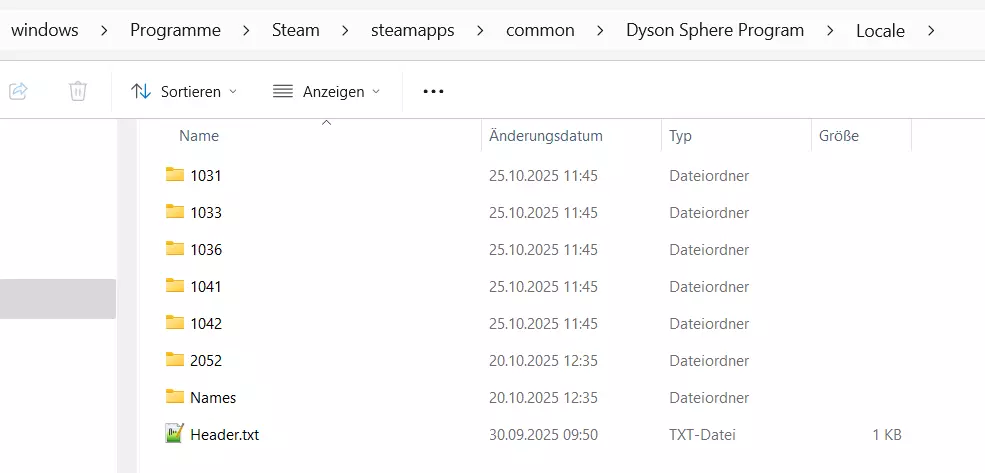The height and width of the screenshot is (473, 985).
Task: Click the Delete trash can icon
Action: click(x=78, y=91)
